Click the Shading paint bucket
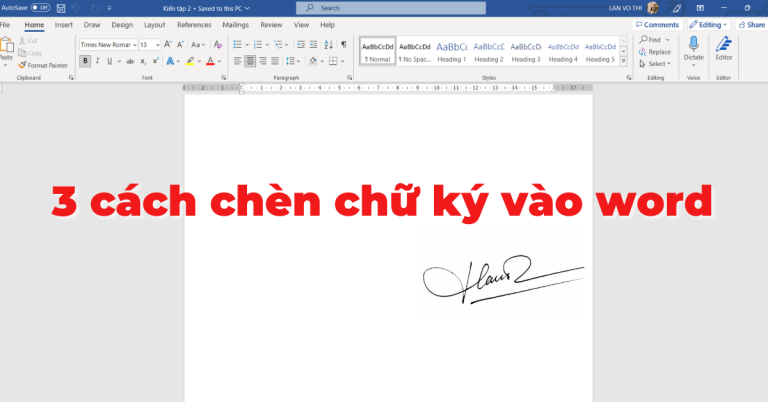Screen dimensions: 768x402 pyautogui.click(x=313, y=61)
